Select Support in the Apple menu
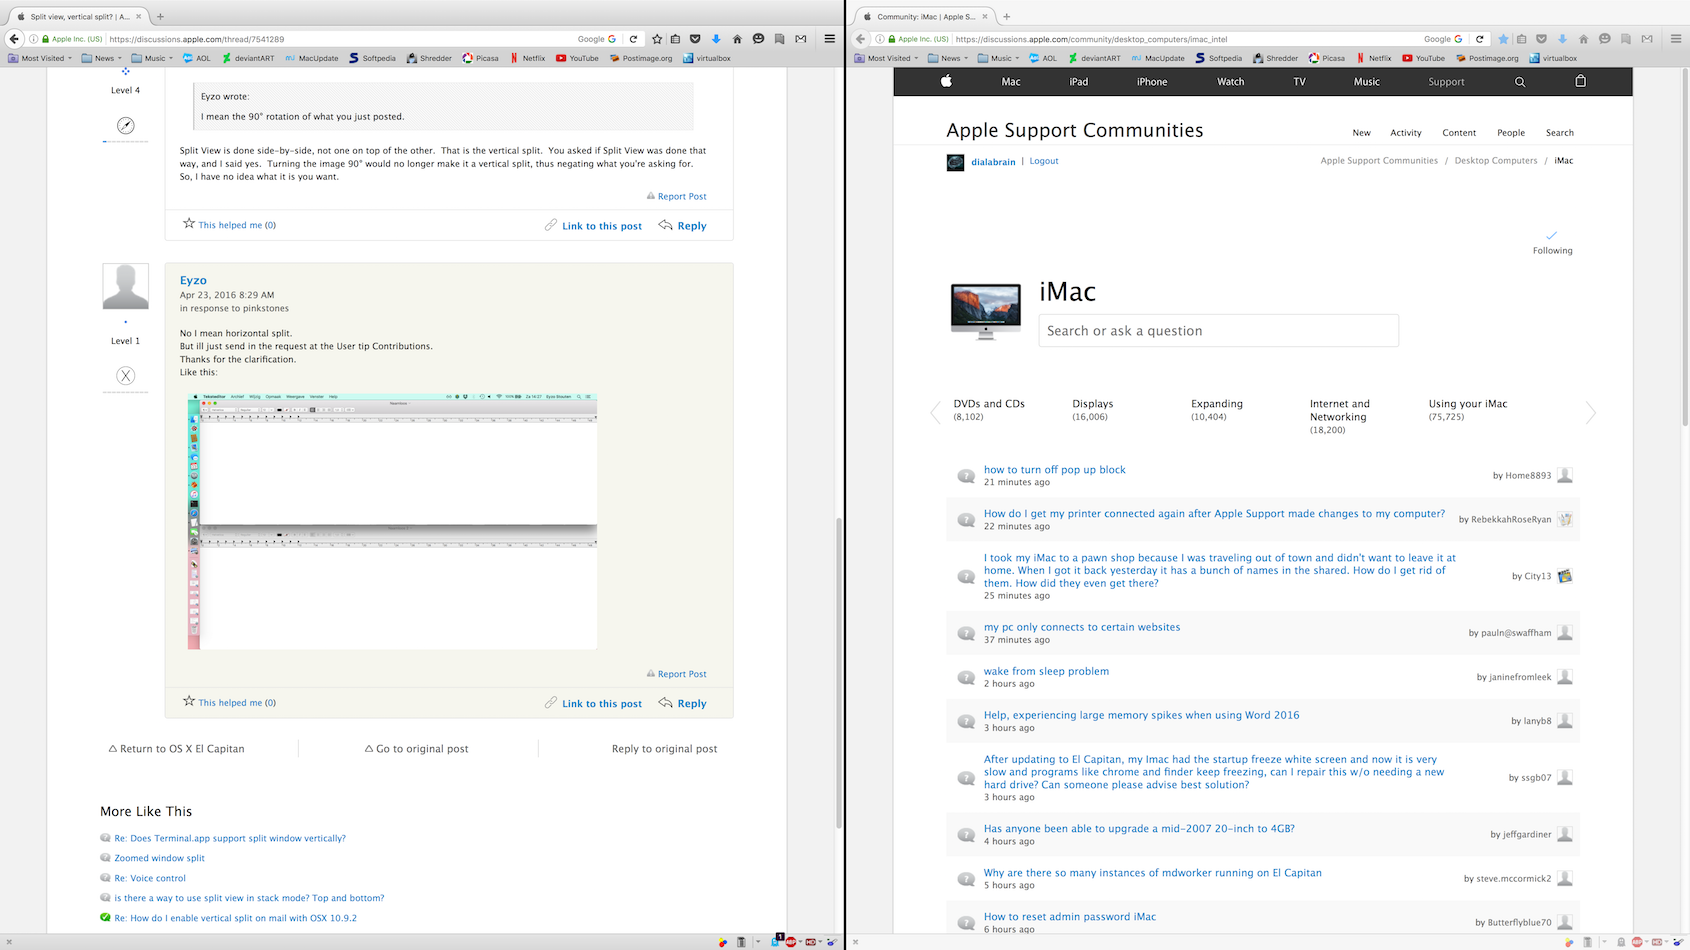 [x=1446, y=81]
